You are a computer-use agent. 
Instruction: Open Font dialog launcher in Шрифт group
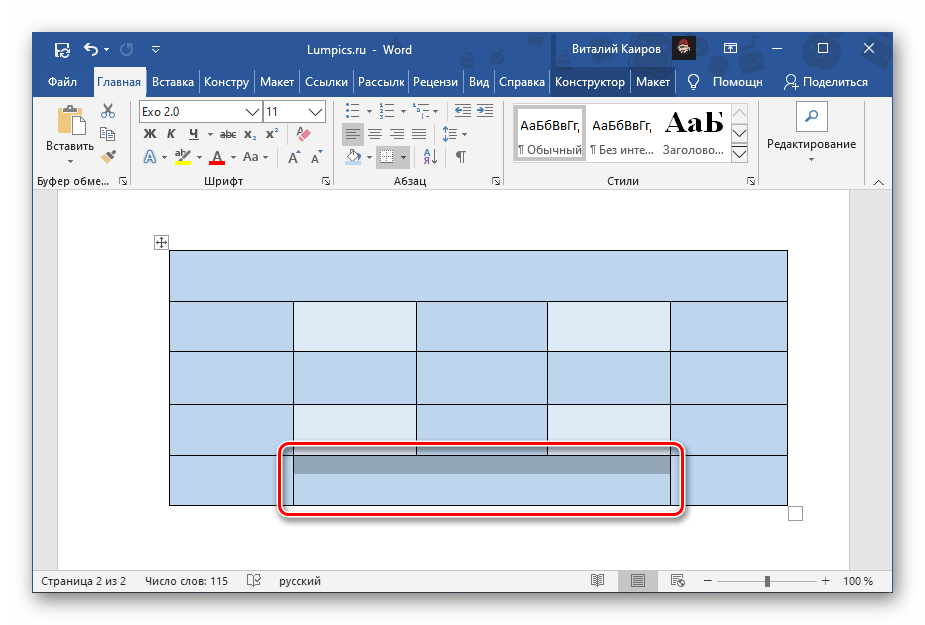tap(326, 182)
